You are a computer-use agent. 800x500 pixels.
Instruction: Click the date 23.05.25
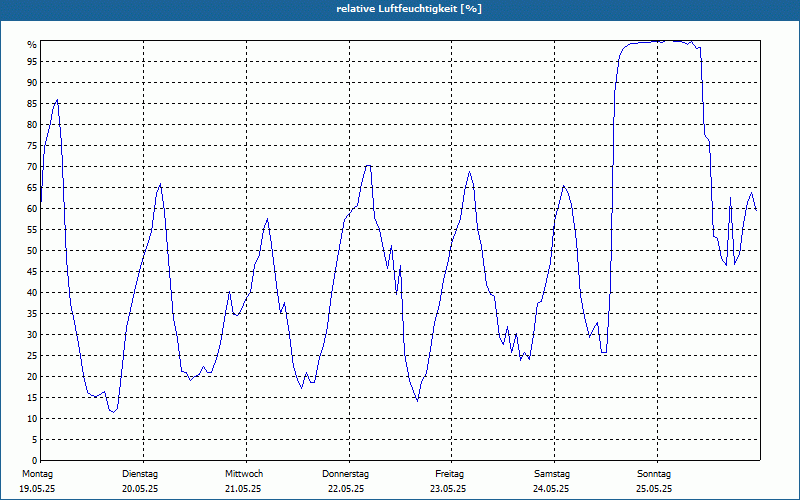[x=448, y=489]
